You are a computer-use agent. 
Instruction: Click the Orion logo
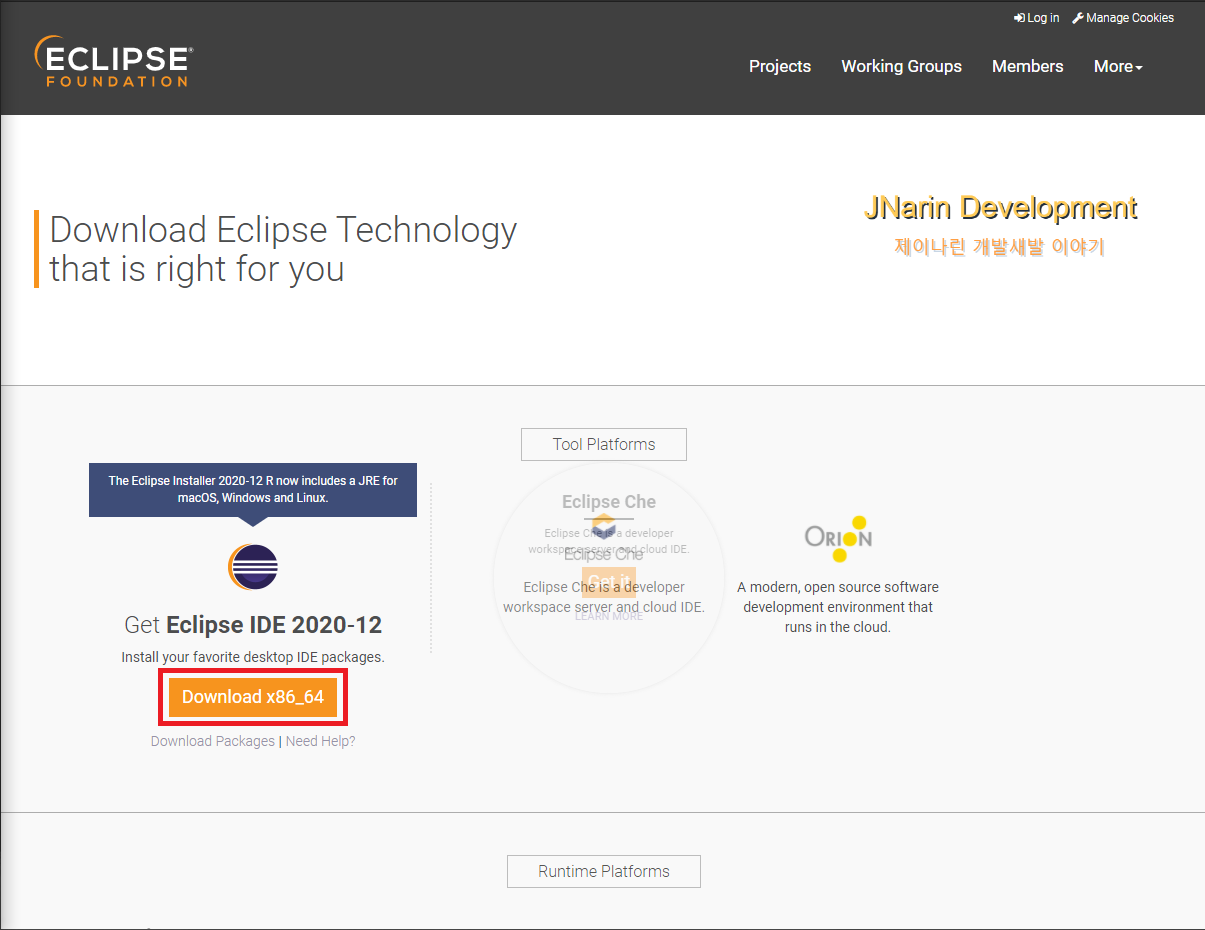pyautogui.click(x=838, y=538)
